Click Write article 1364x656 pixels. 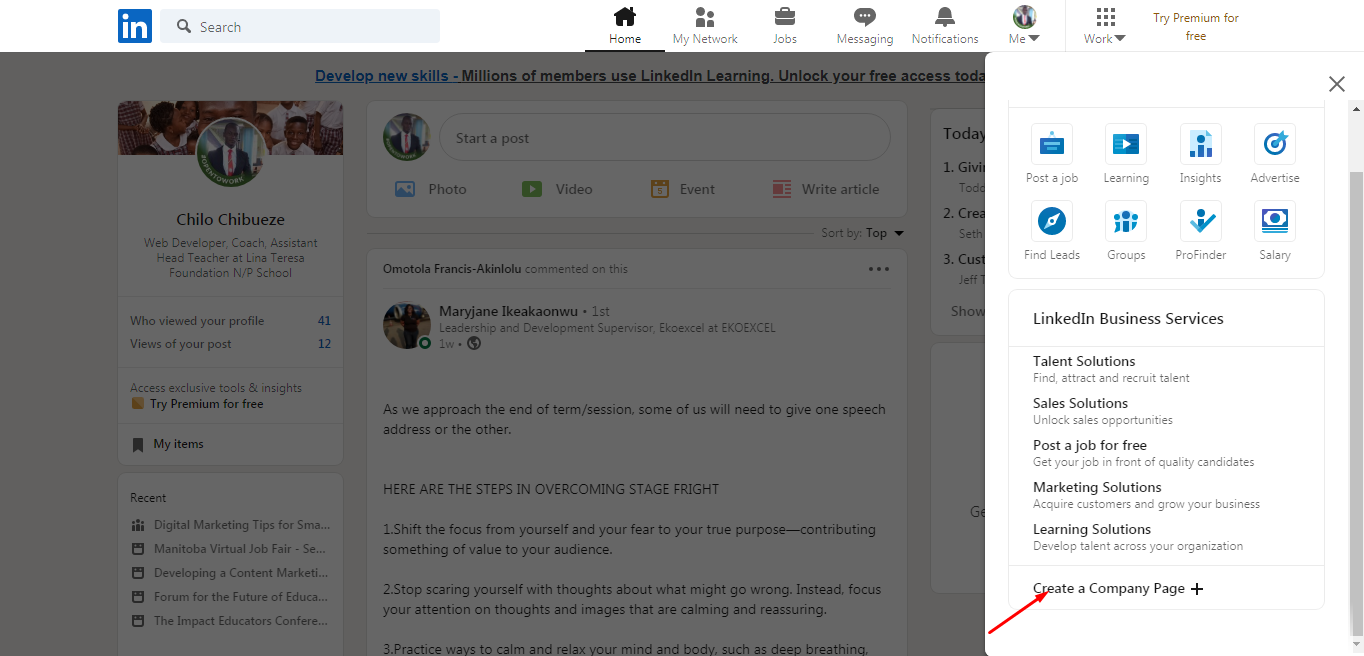pyautogui.click(x=826, y=189)
